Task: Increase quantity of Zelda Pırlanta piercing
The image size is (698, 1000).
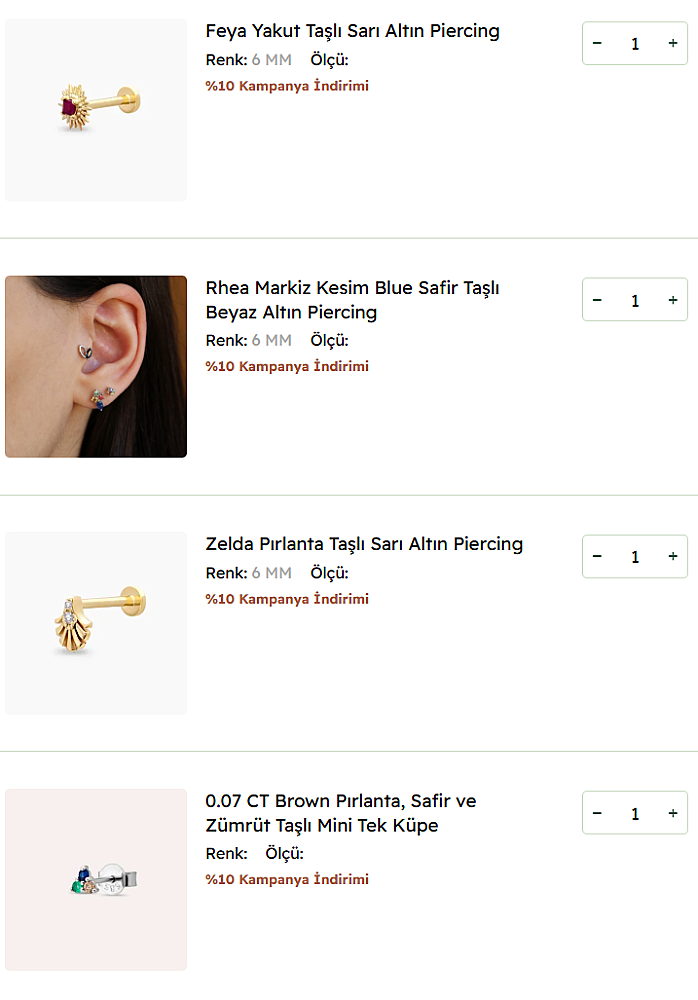Action: [x=673, y=556]
